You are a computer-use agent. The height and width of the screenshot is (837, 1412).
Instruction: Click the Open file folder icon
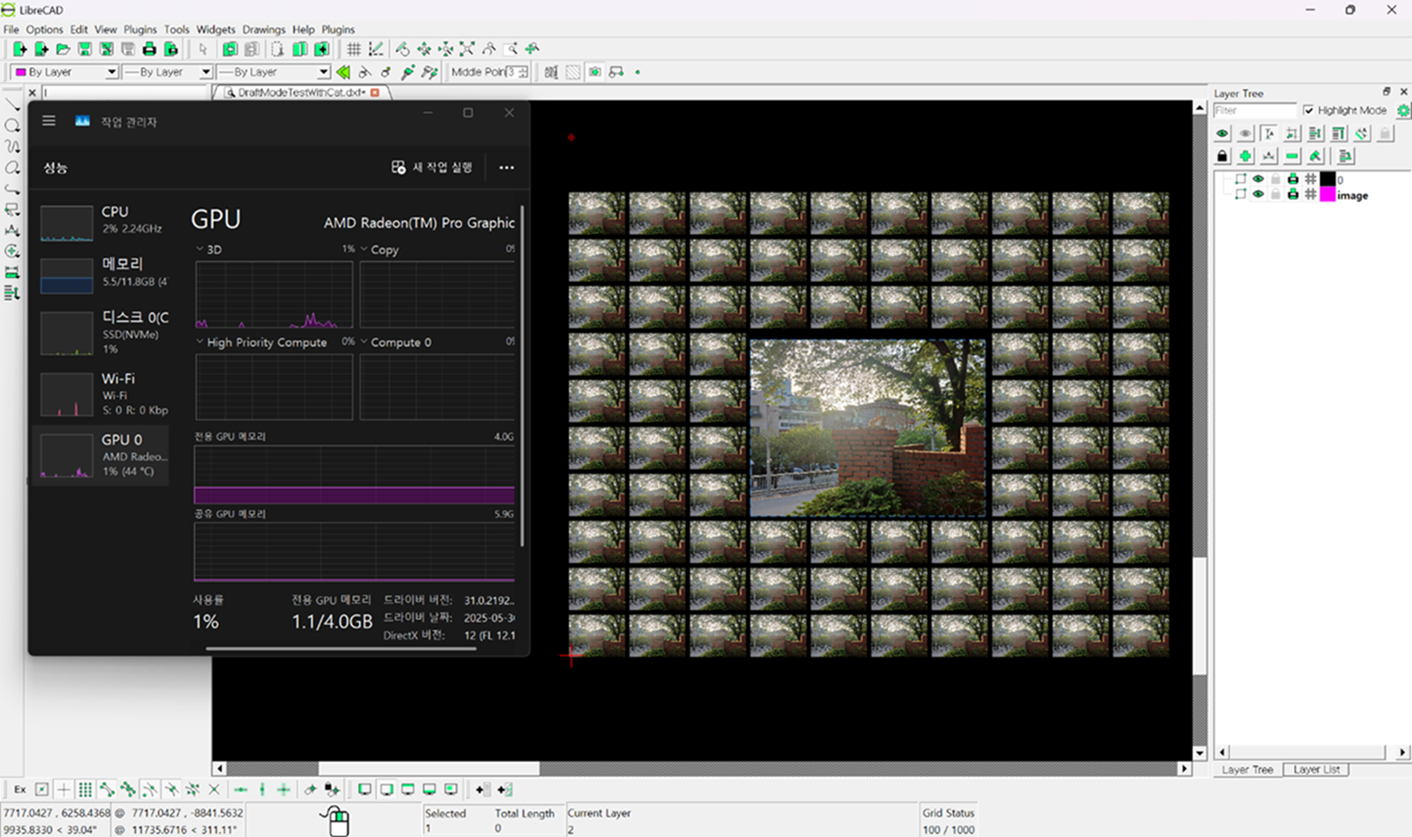pos(62,49)
